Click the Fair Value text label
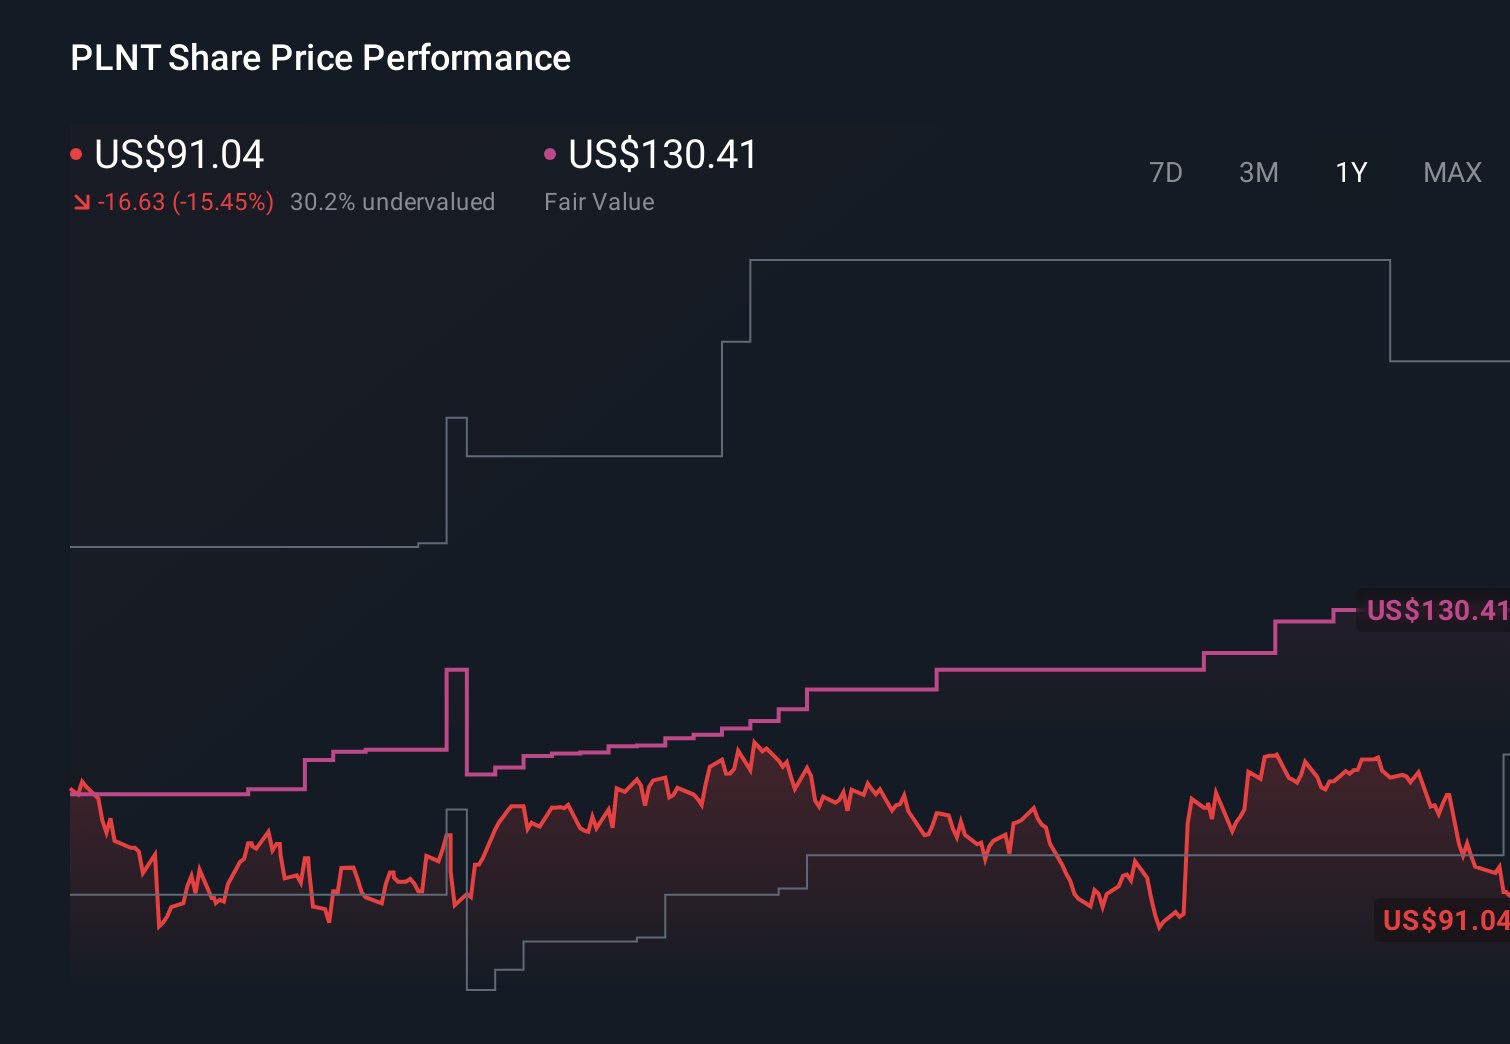The width and height of the screenshot is (1510, 1044). pyautogui.click(x=598, y=202)
